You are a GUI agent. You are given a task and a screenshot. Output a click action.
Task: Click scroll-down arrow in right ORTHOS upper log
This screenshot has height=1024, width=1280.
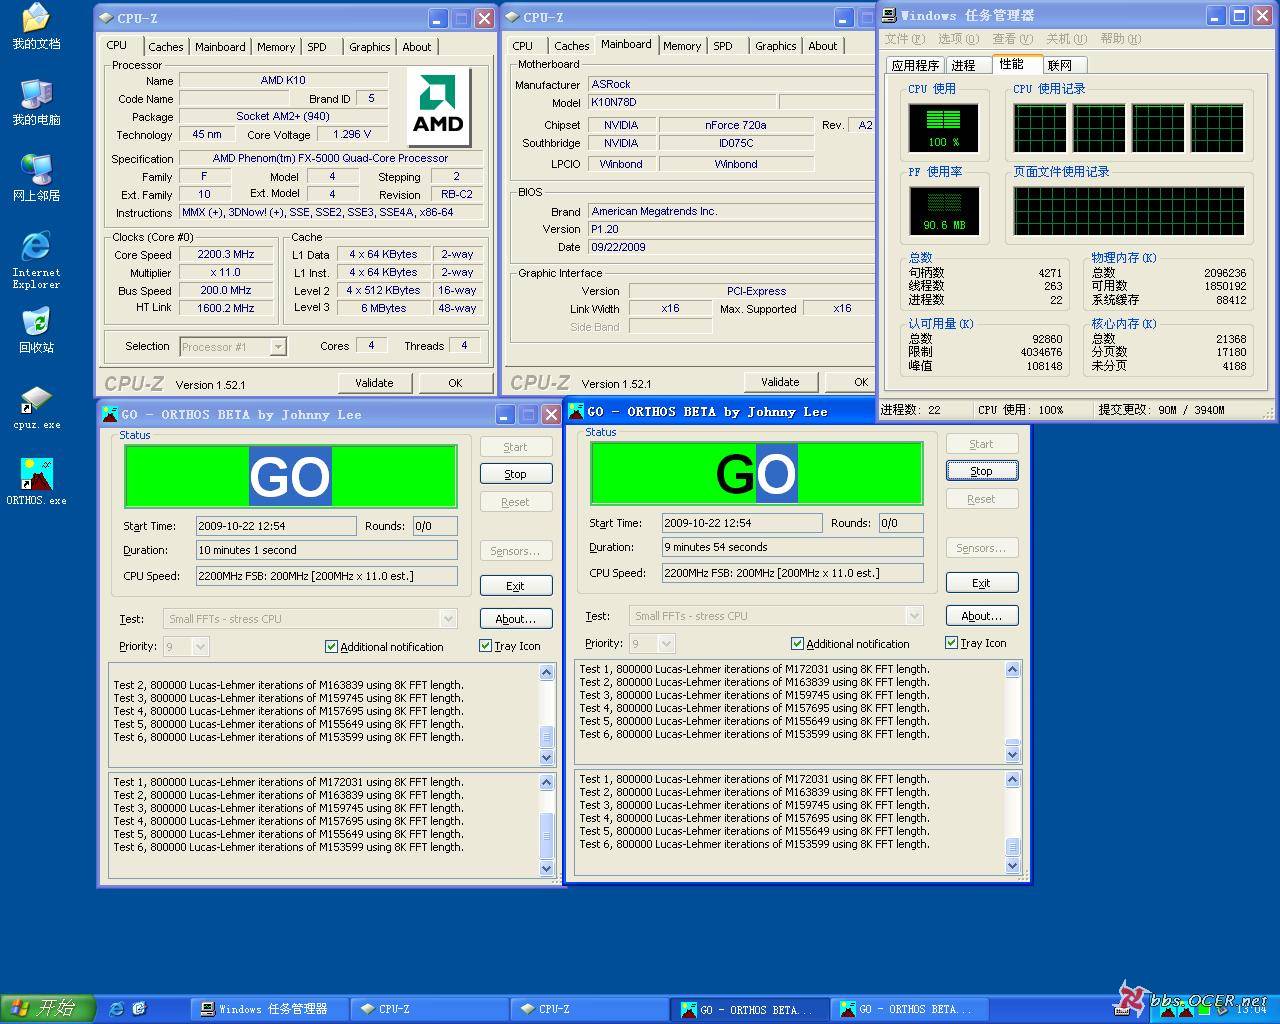point(1012,755)
